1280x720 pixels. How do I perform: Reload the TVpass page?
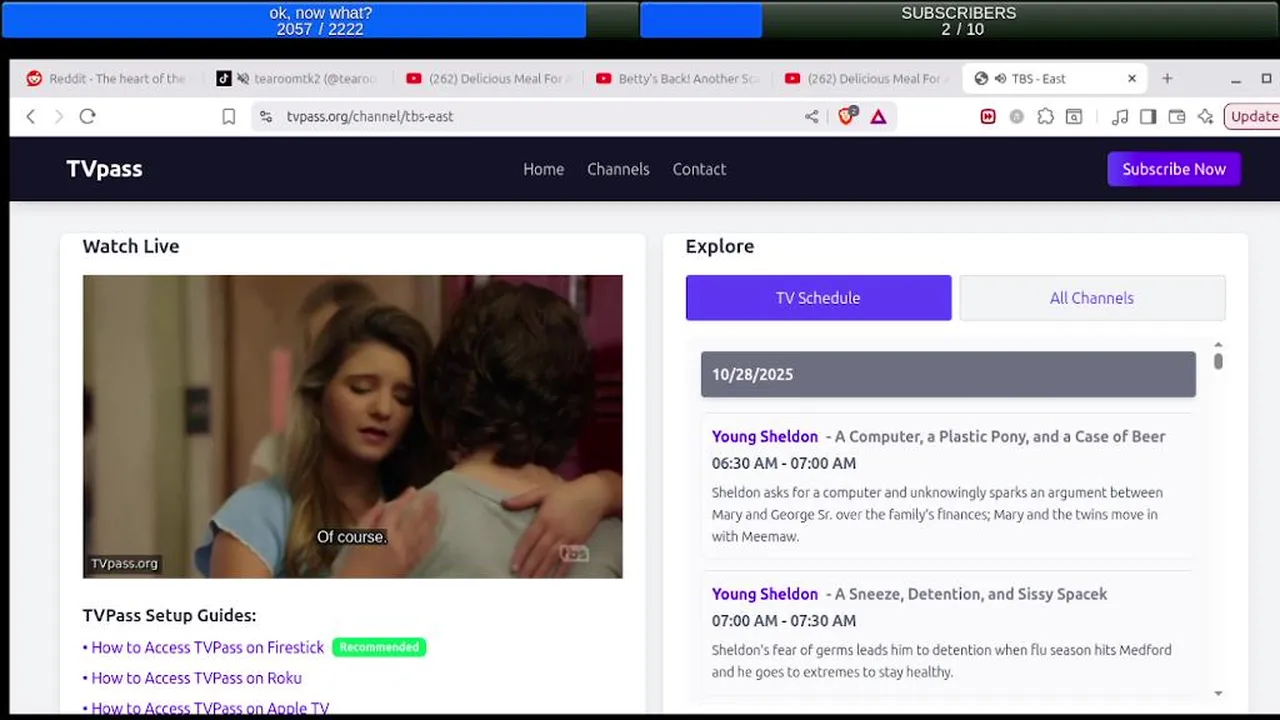[x=87, y=117]
